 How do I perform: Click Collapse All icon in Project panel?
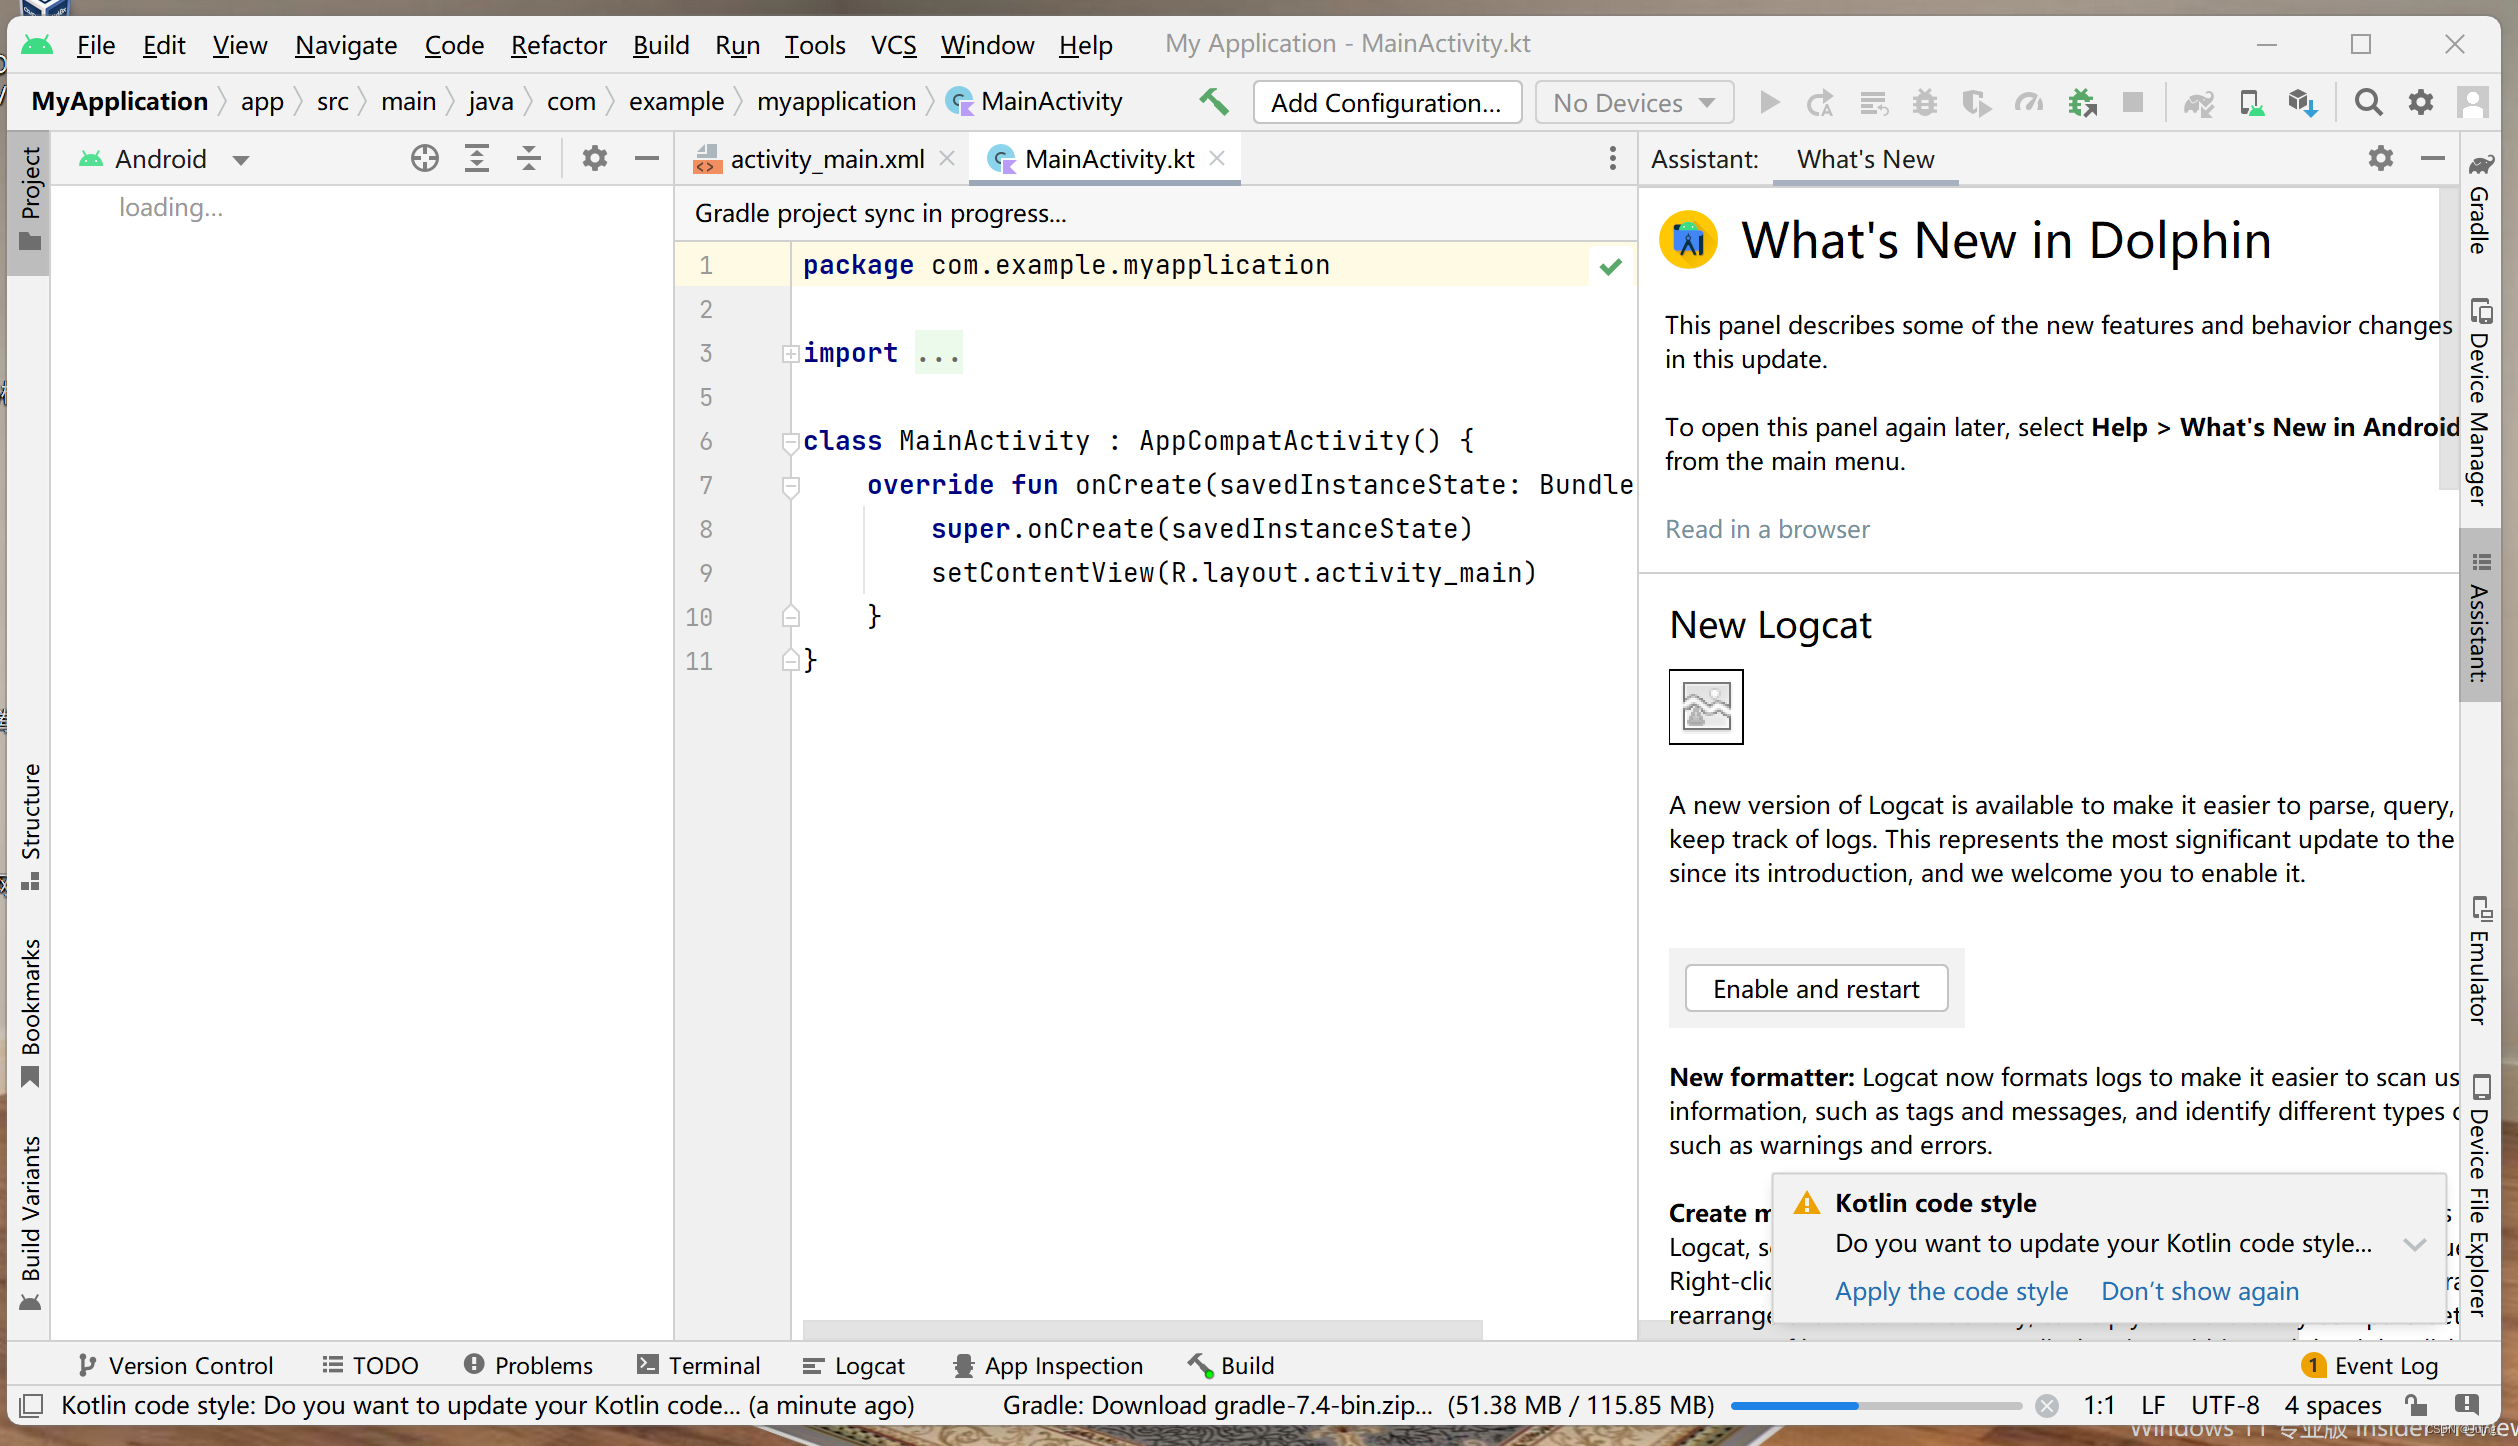pyautogui.click(x=529, y=158)
